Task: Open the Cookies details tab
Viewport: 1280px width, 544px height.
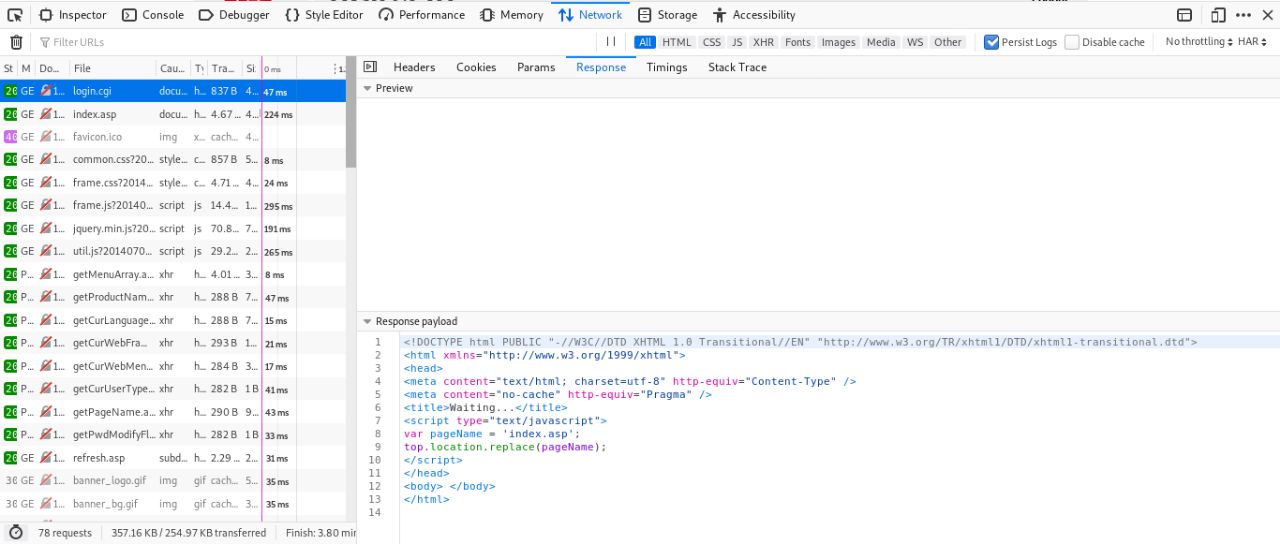Action: [476, 67]
